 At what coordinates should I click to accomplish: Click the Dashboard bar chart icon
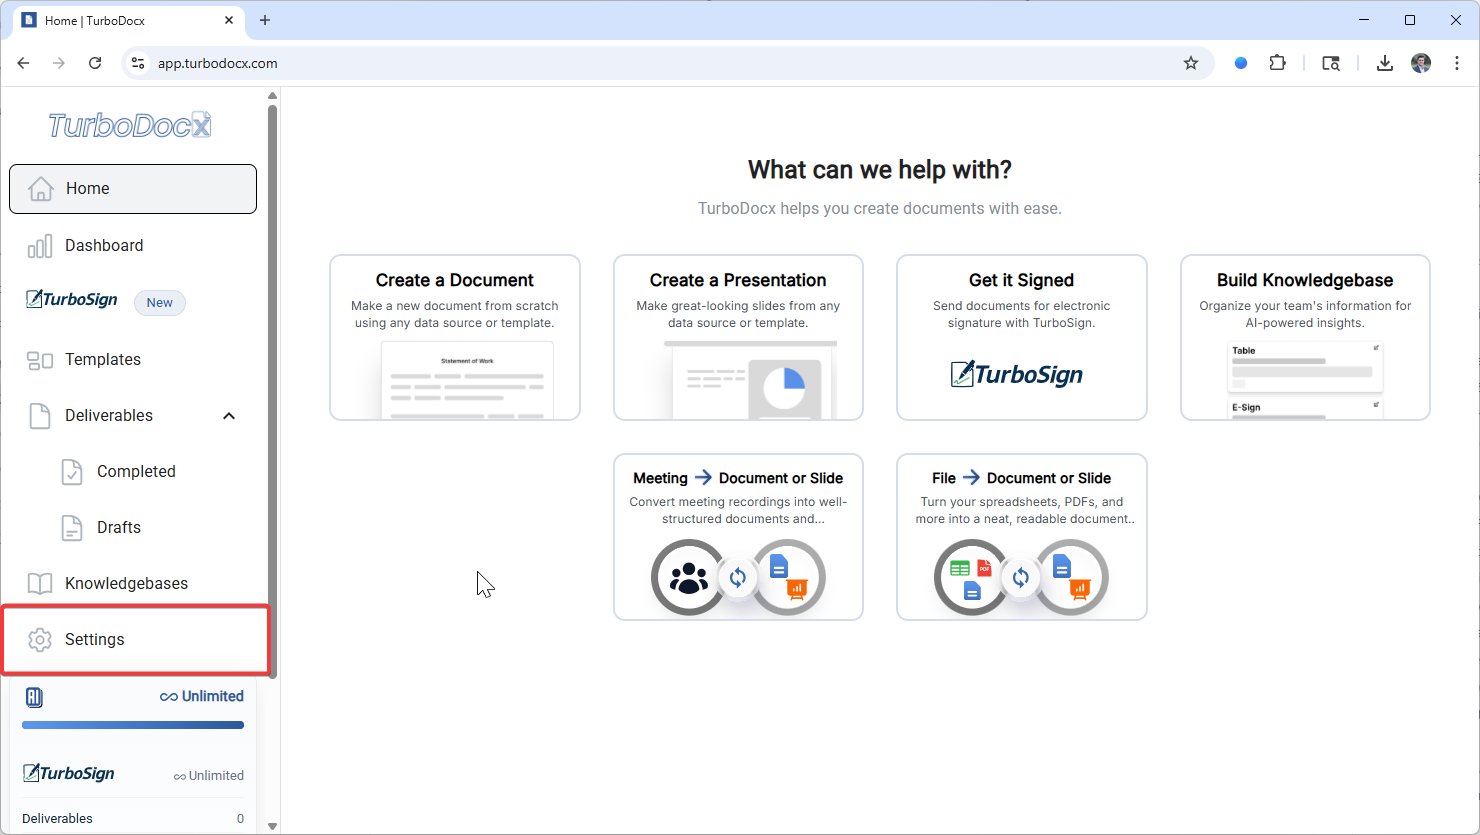tap(40, 246)
